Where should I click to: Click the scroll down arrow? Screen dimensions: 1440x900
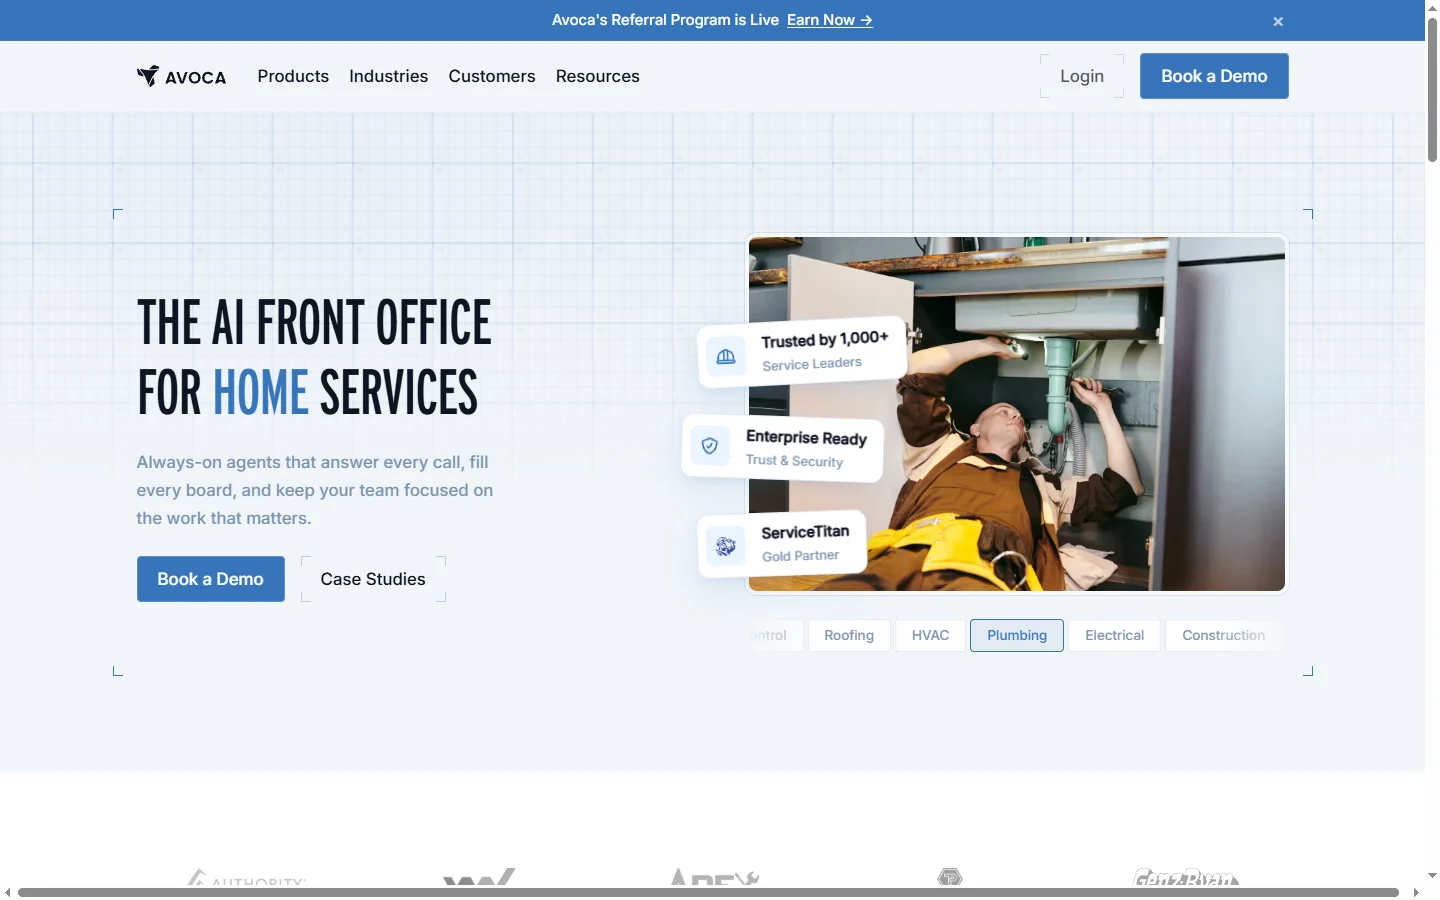click(x=1432, y=875)
